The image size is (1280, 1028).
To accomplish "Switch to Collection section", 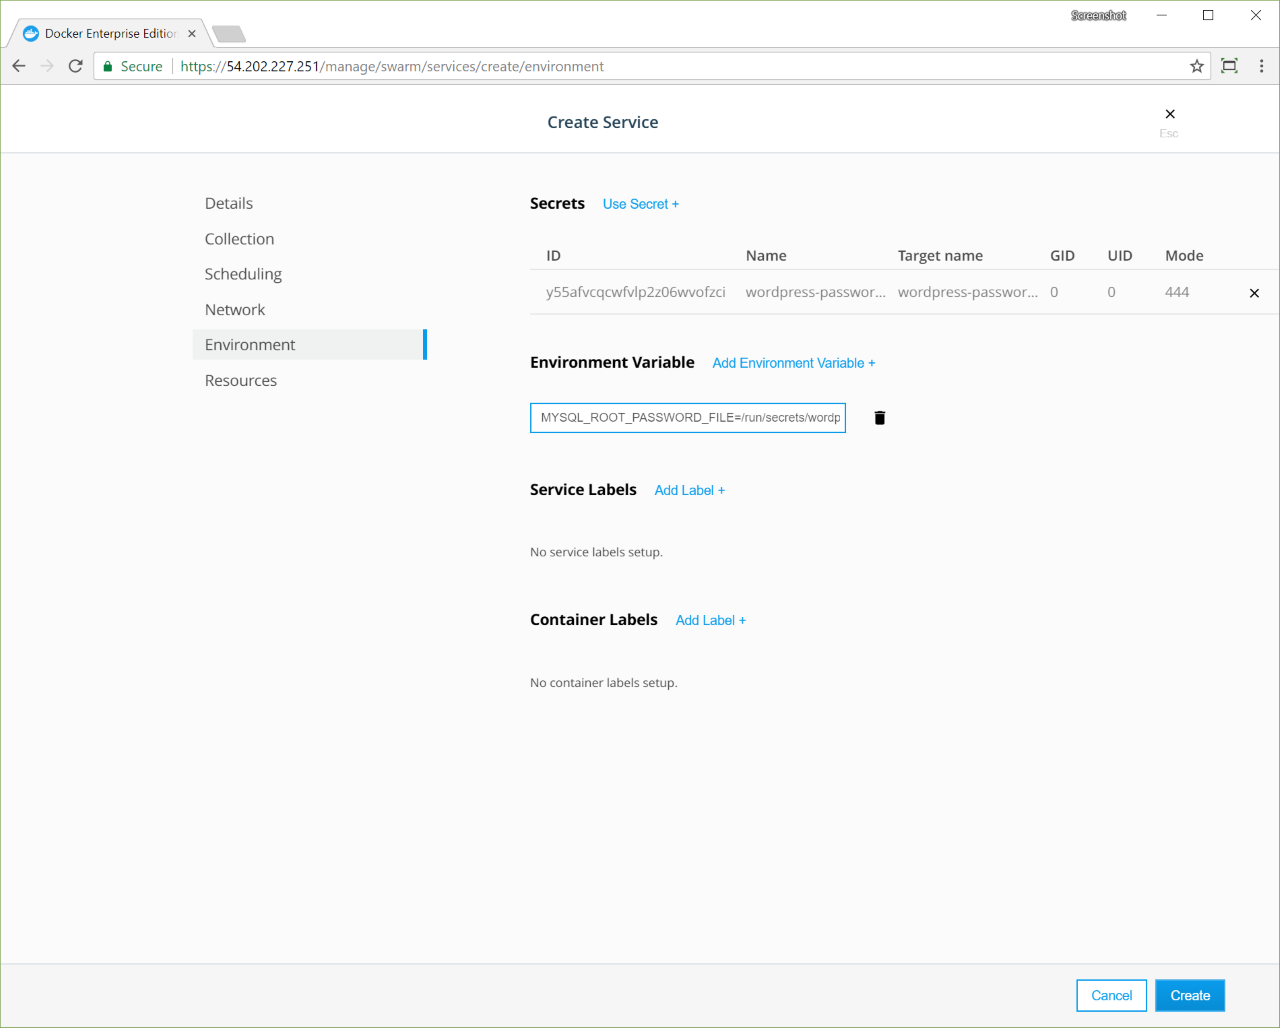I will (x=239, y=239).
